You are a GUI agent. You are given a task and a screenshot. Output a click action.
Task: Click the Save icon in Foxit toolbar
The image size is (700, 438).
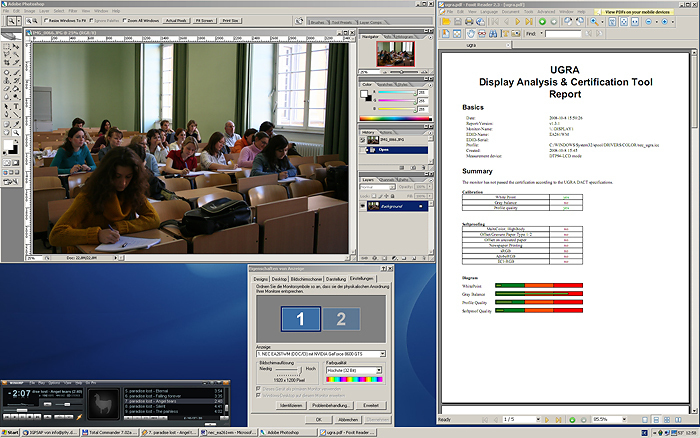coord(458,21)
